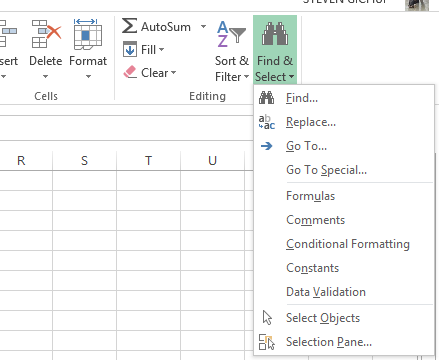
Task: Click the AutoSum label
Action: (166, 27)
